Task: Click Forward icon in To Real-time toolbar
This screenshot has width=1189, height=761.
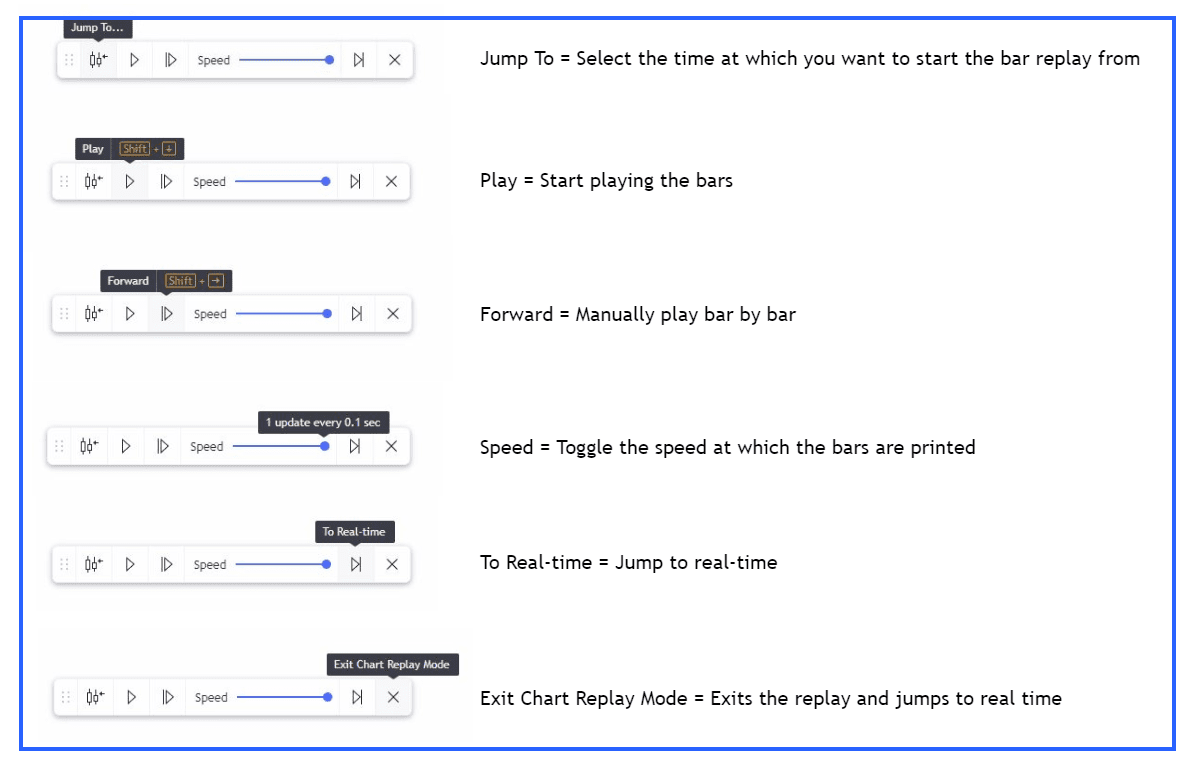Action: pos(167,565)
